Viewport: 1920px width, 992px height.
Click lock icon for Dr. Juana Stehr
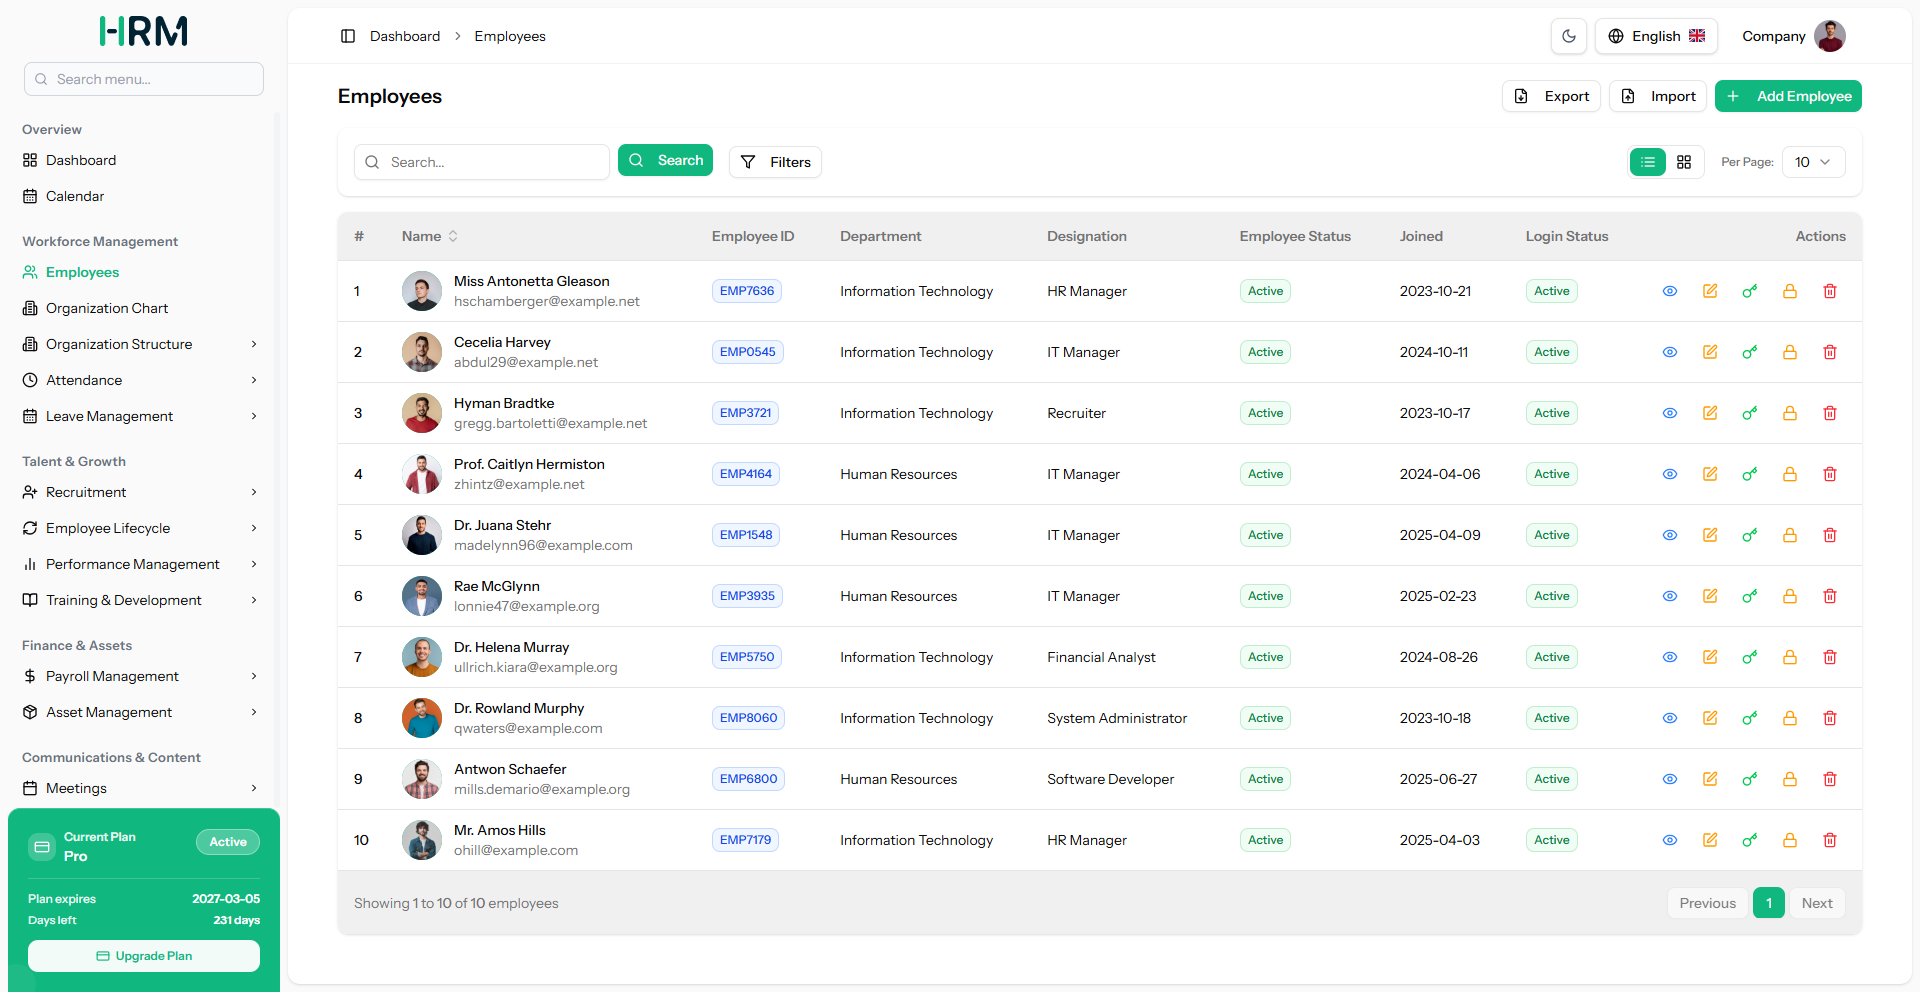[x=1790, y=535]
